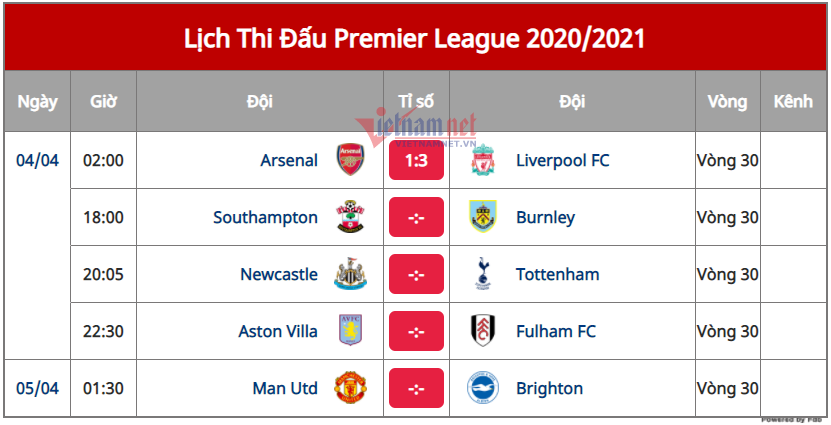Select the Tỉ số column header

coord(417,101)
